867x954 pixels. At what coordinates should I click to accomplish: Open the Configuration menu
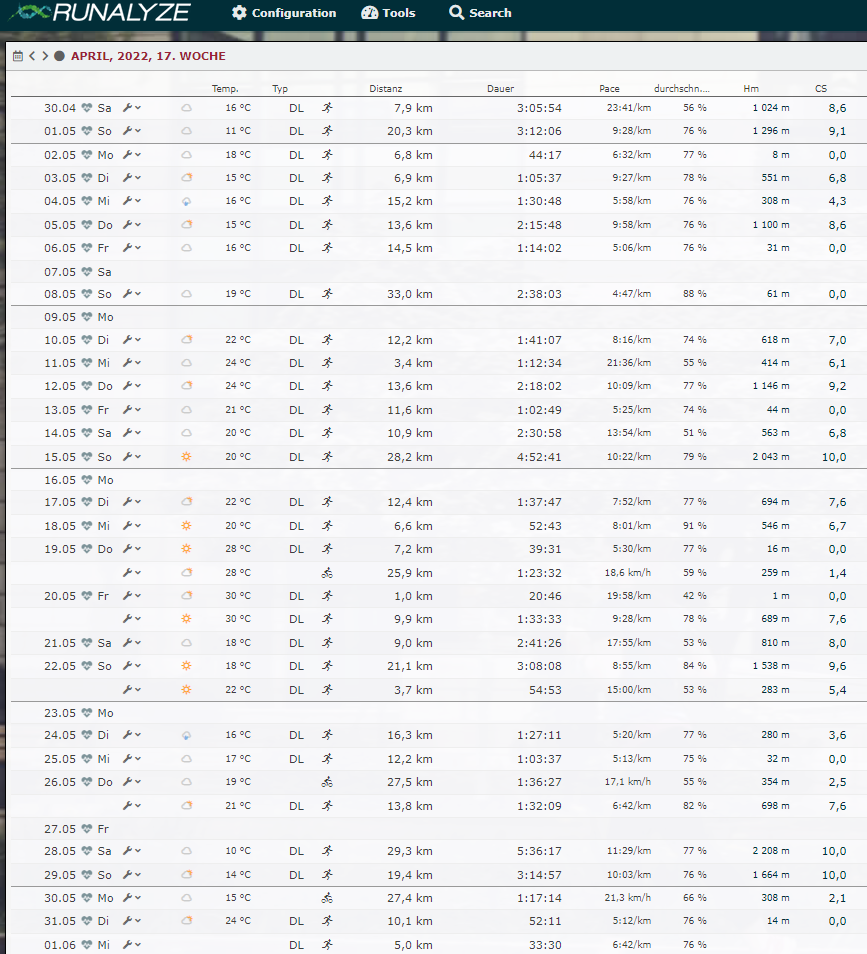click(284, 13)
